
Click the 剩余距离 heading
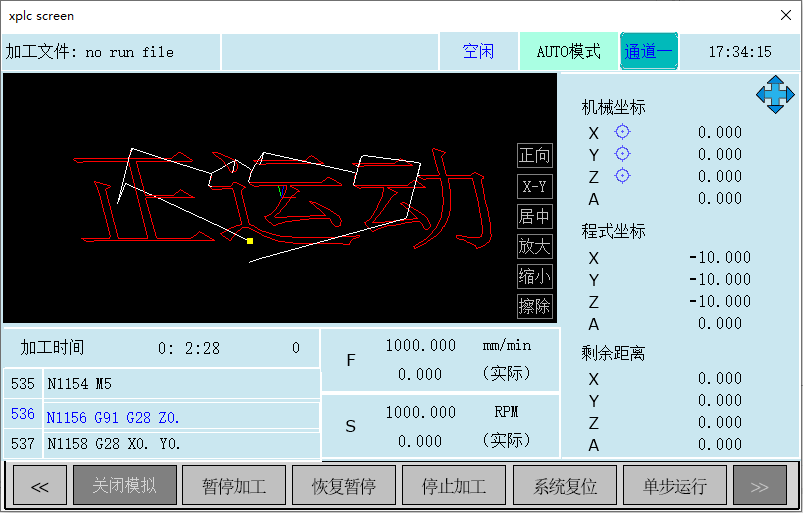tap(613, 353)
